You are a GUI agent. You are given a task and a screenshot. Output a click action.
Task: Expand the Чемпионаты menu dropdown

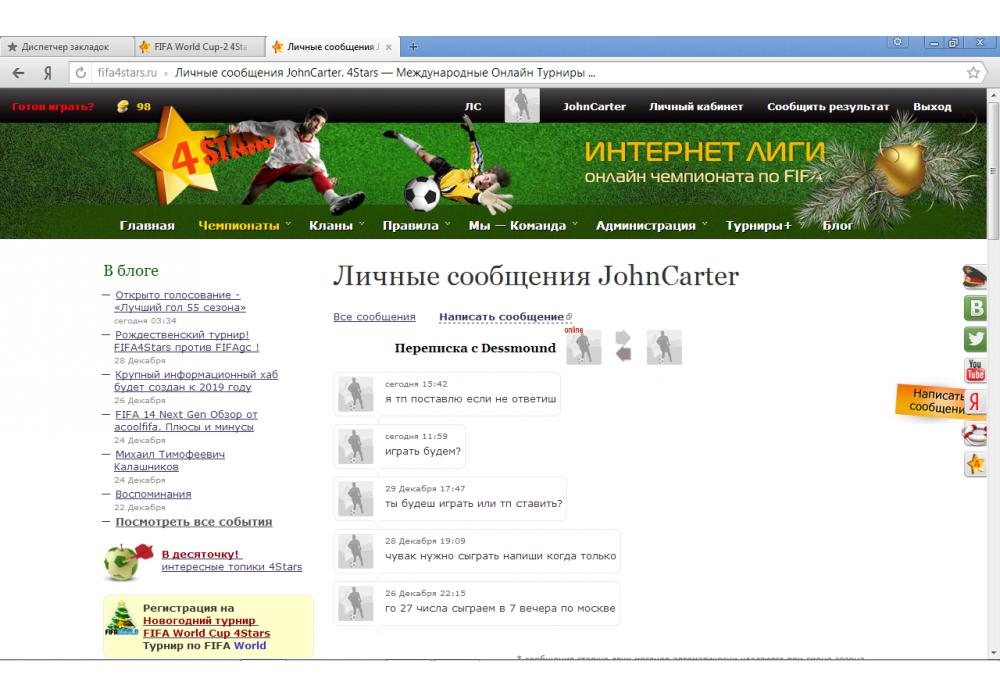pyautogui.click(x=244, y=225)
